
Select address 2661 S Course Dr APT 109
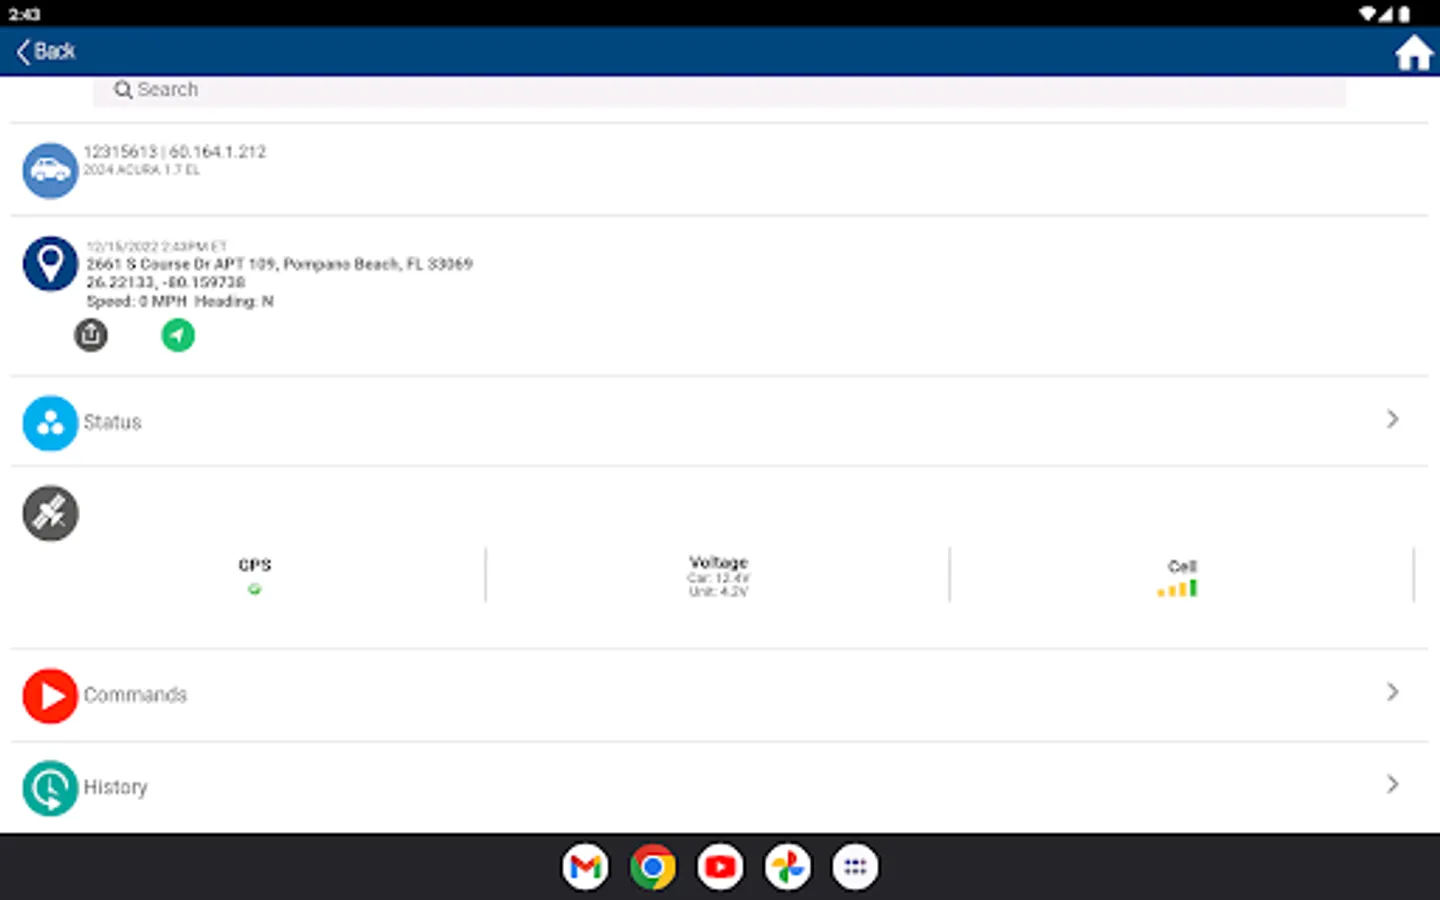279,264
